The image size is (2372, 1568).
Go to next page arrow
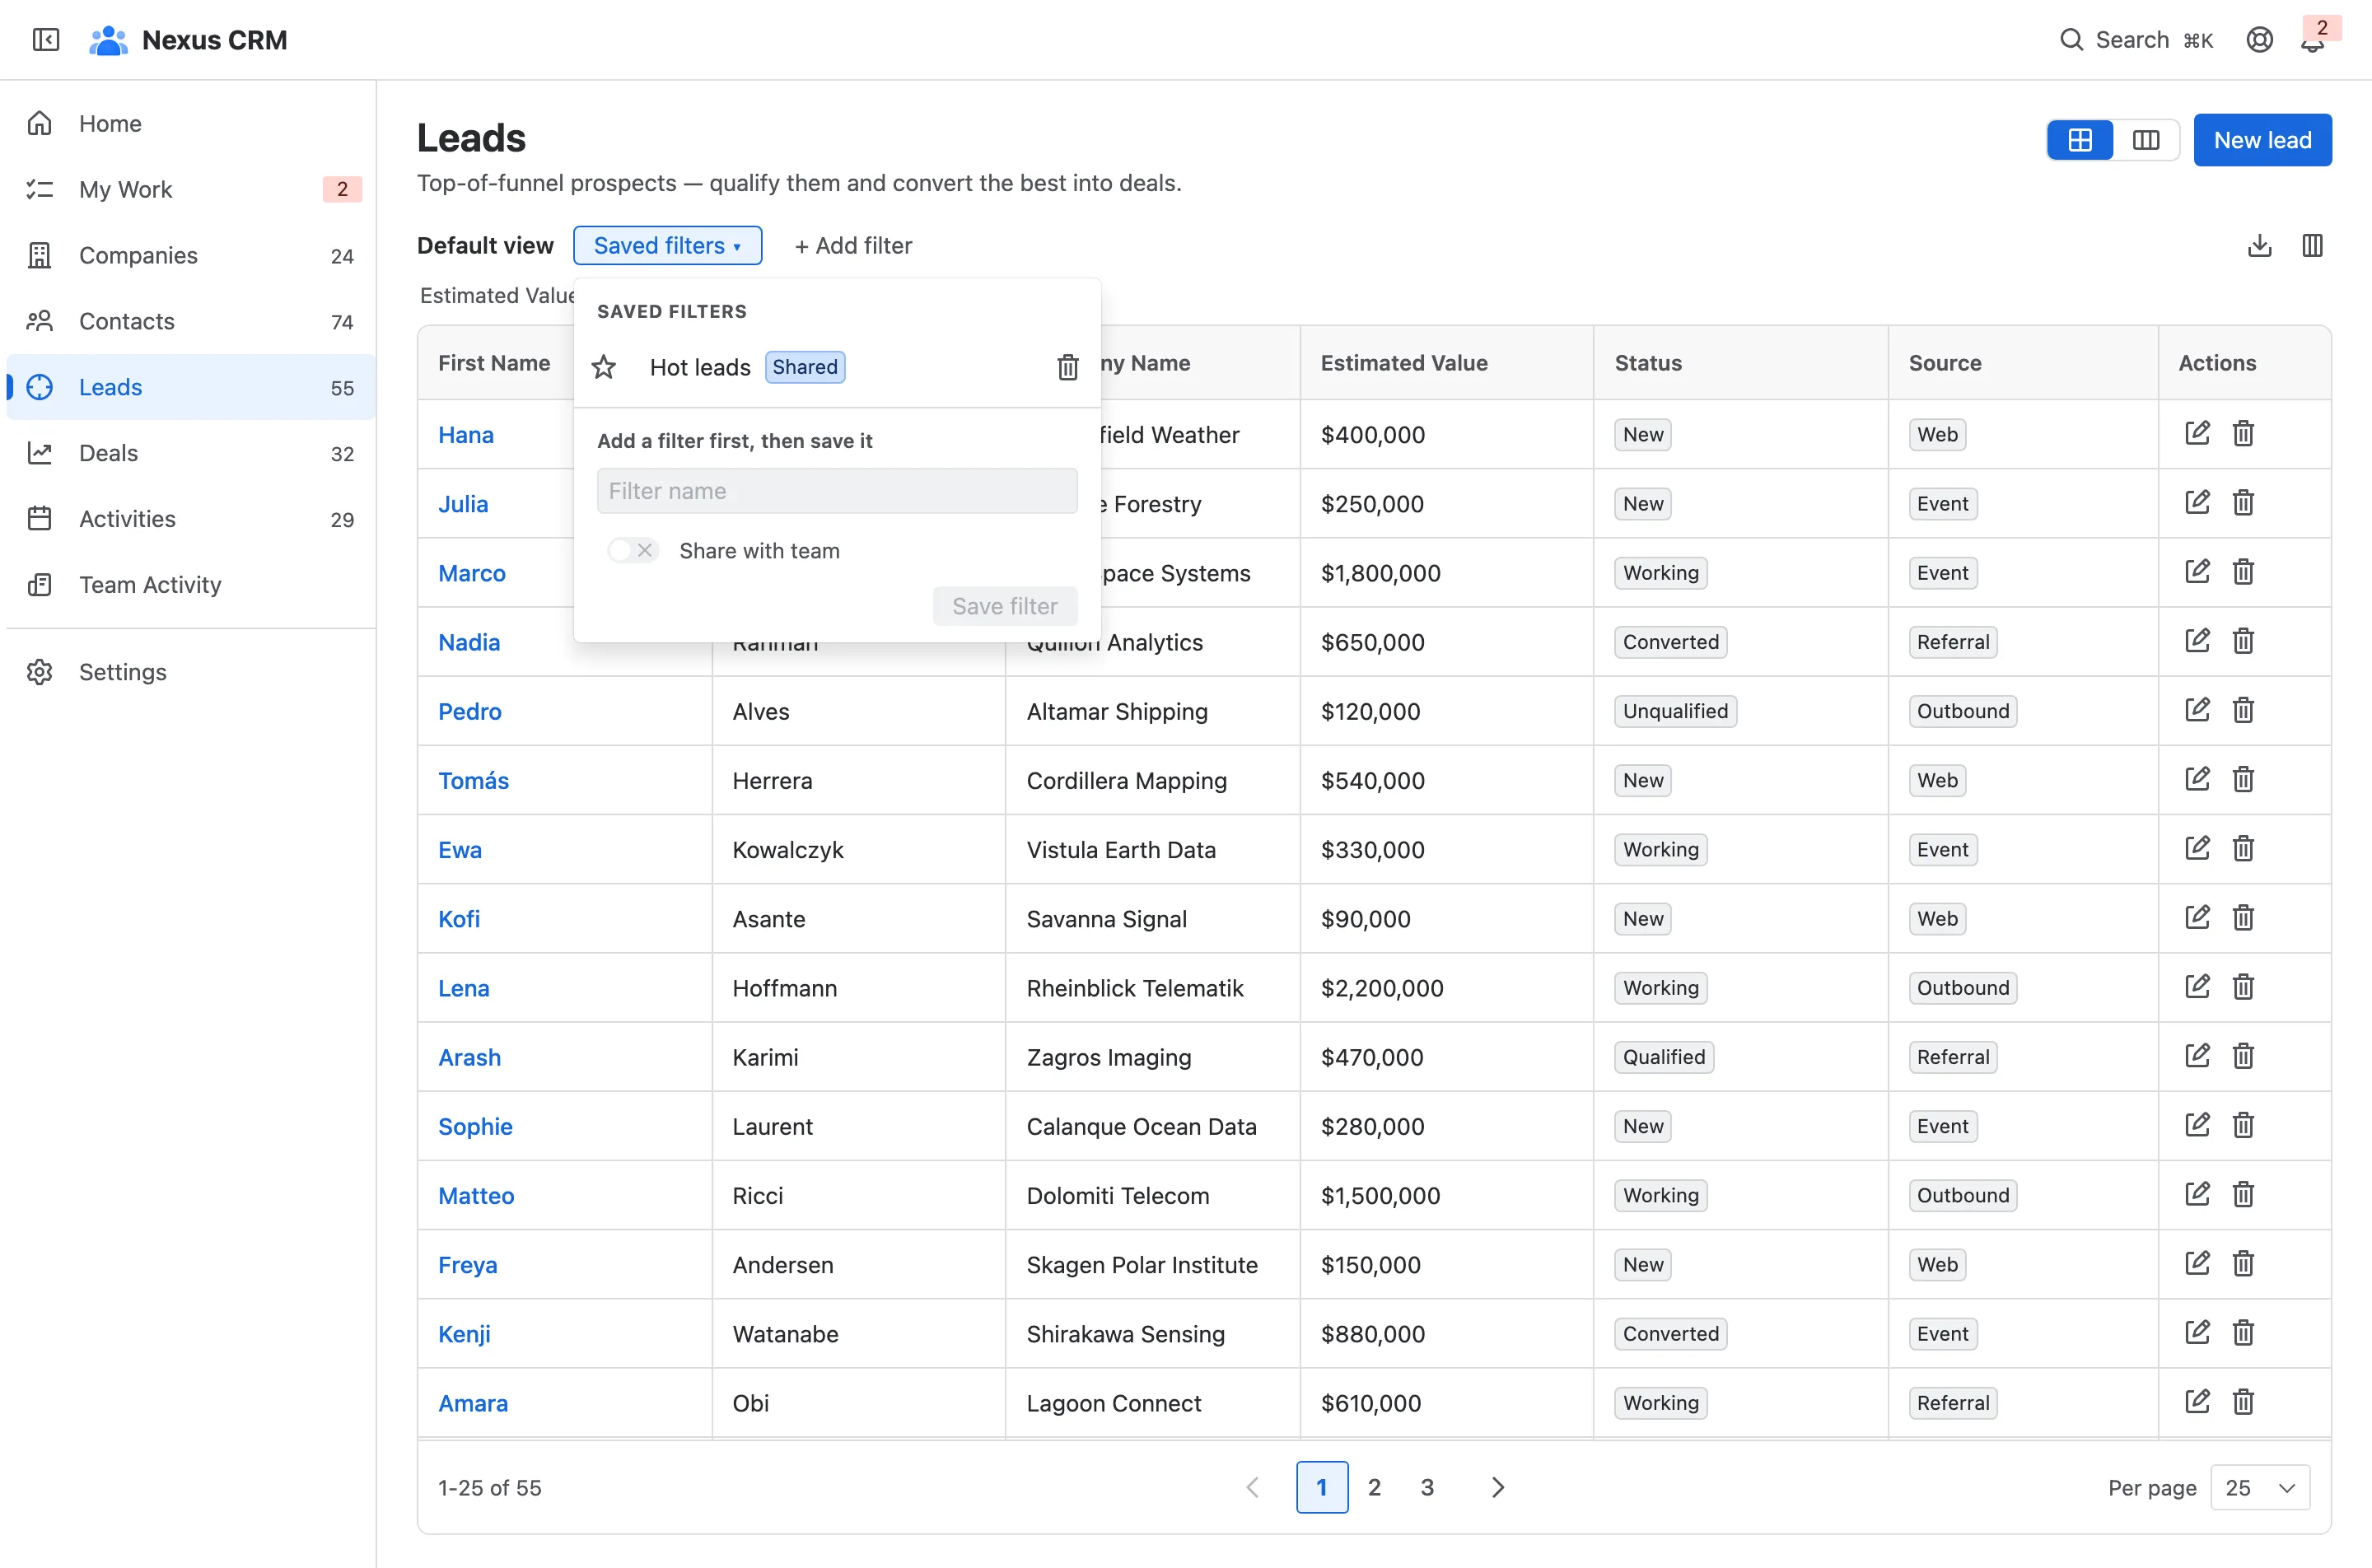click(1497, 1487)
